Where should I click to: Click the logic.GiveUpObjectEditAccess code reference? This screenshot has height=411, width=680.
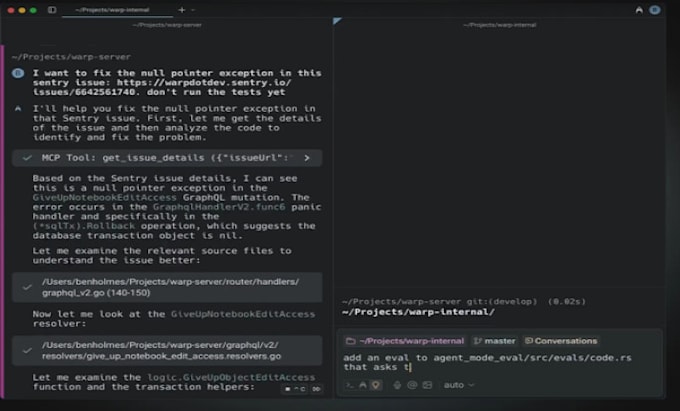231,377
